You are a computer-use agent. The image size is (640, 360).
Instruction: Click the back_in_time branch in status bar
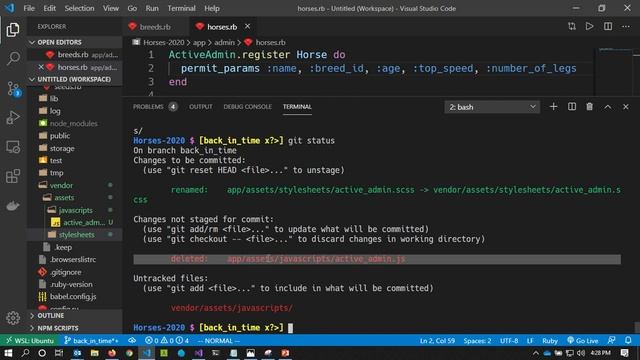91,340
